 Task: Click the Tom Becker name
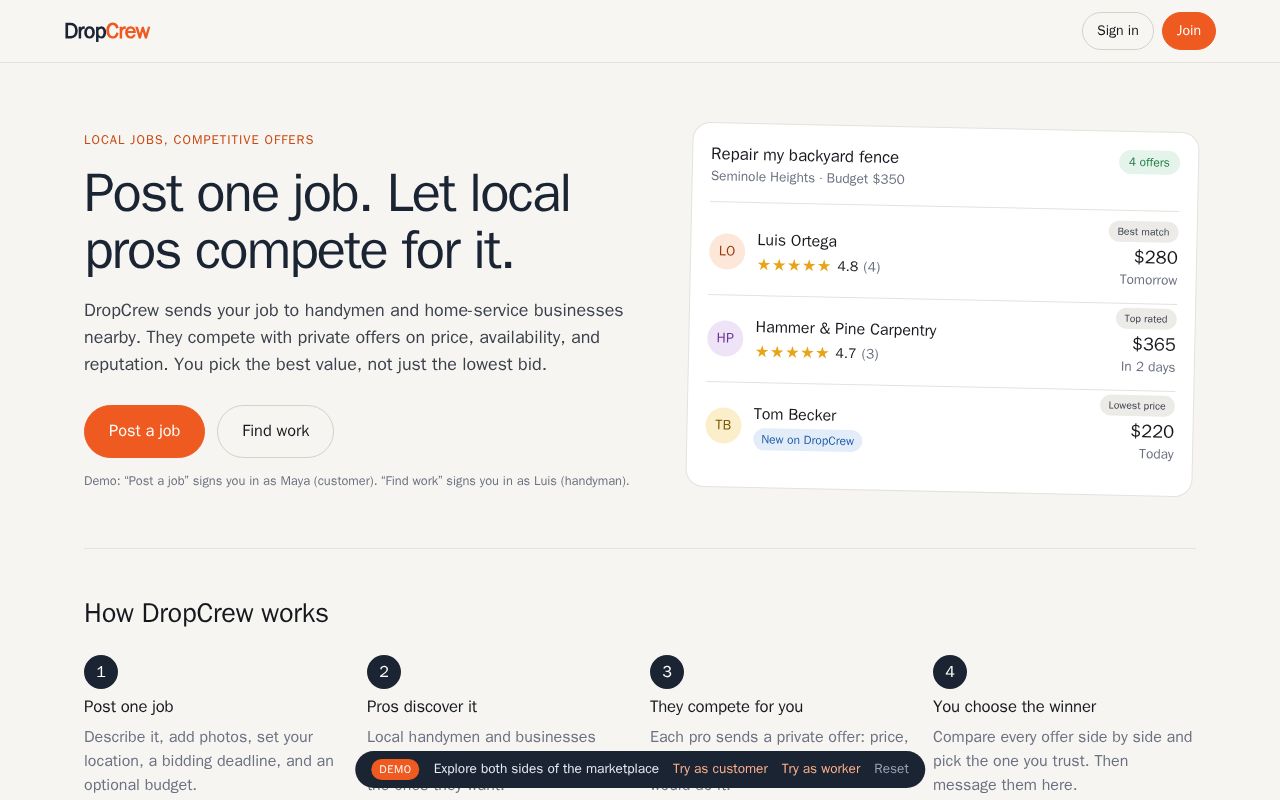tap(795, 415)
